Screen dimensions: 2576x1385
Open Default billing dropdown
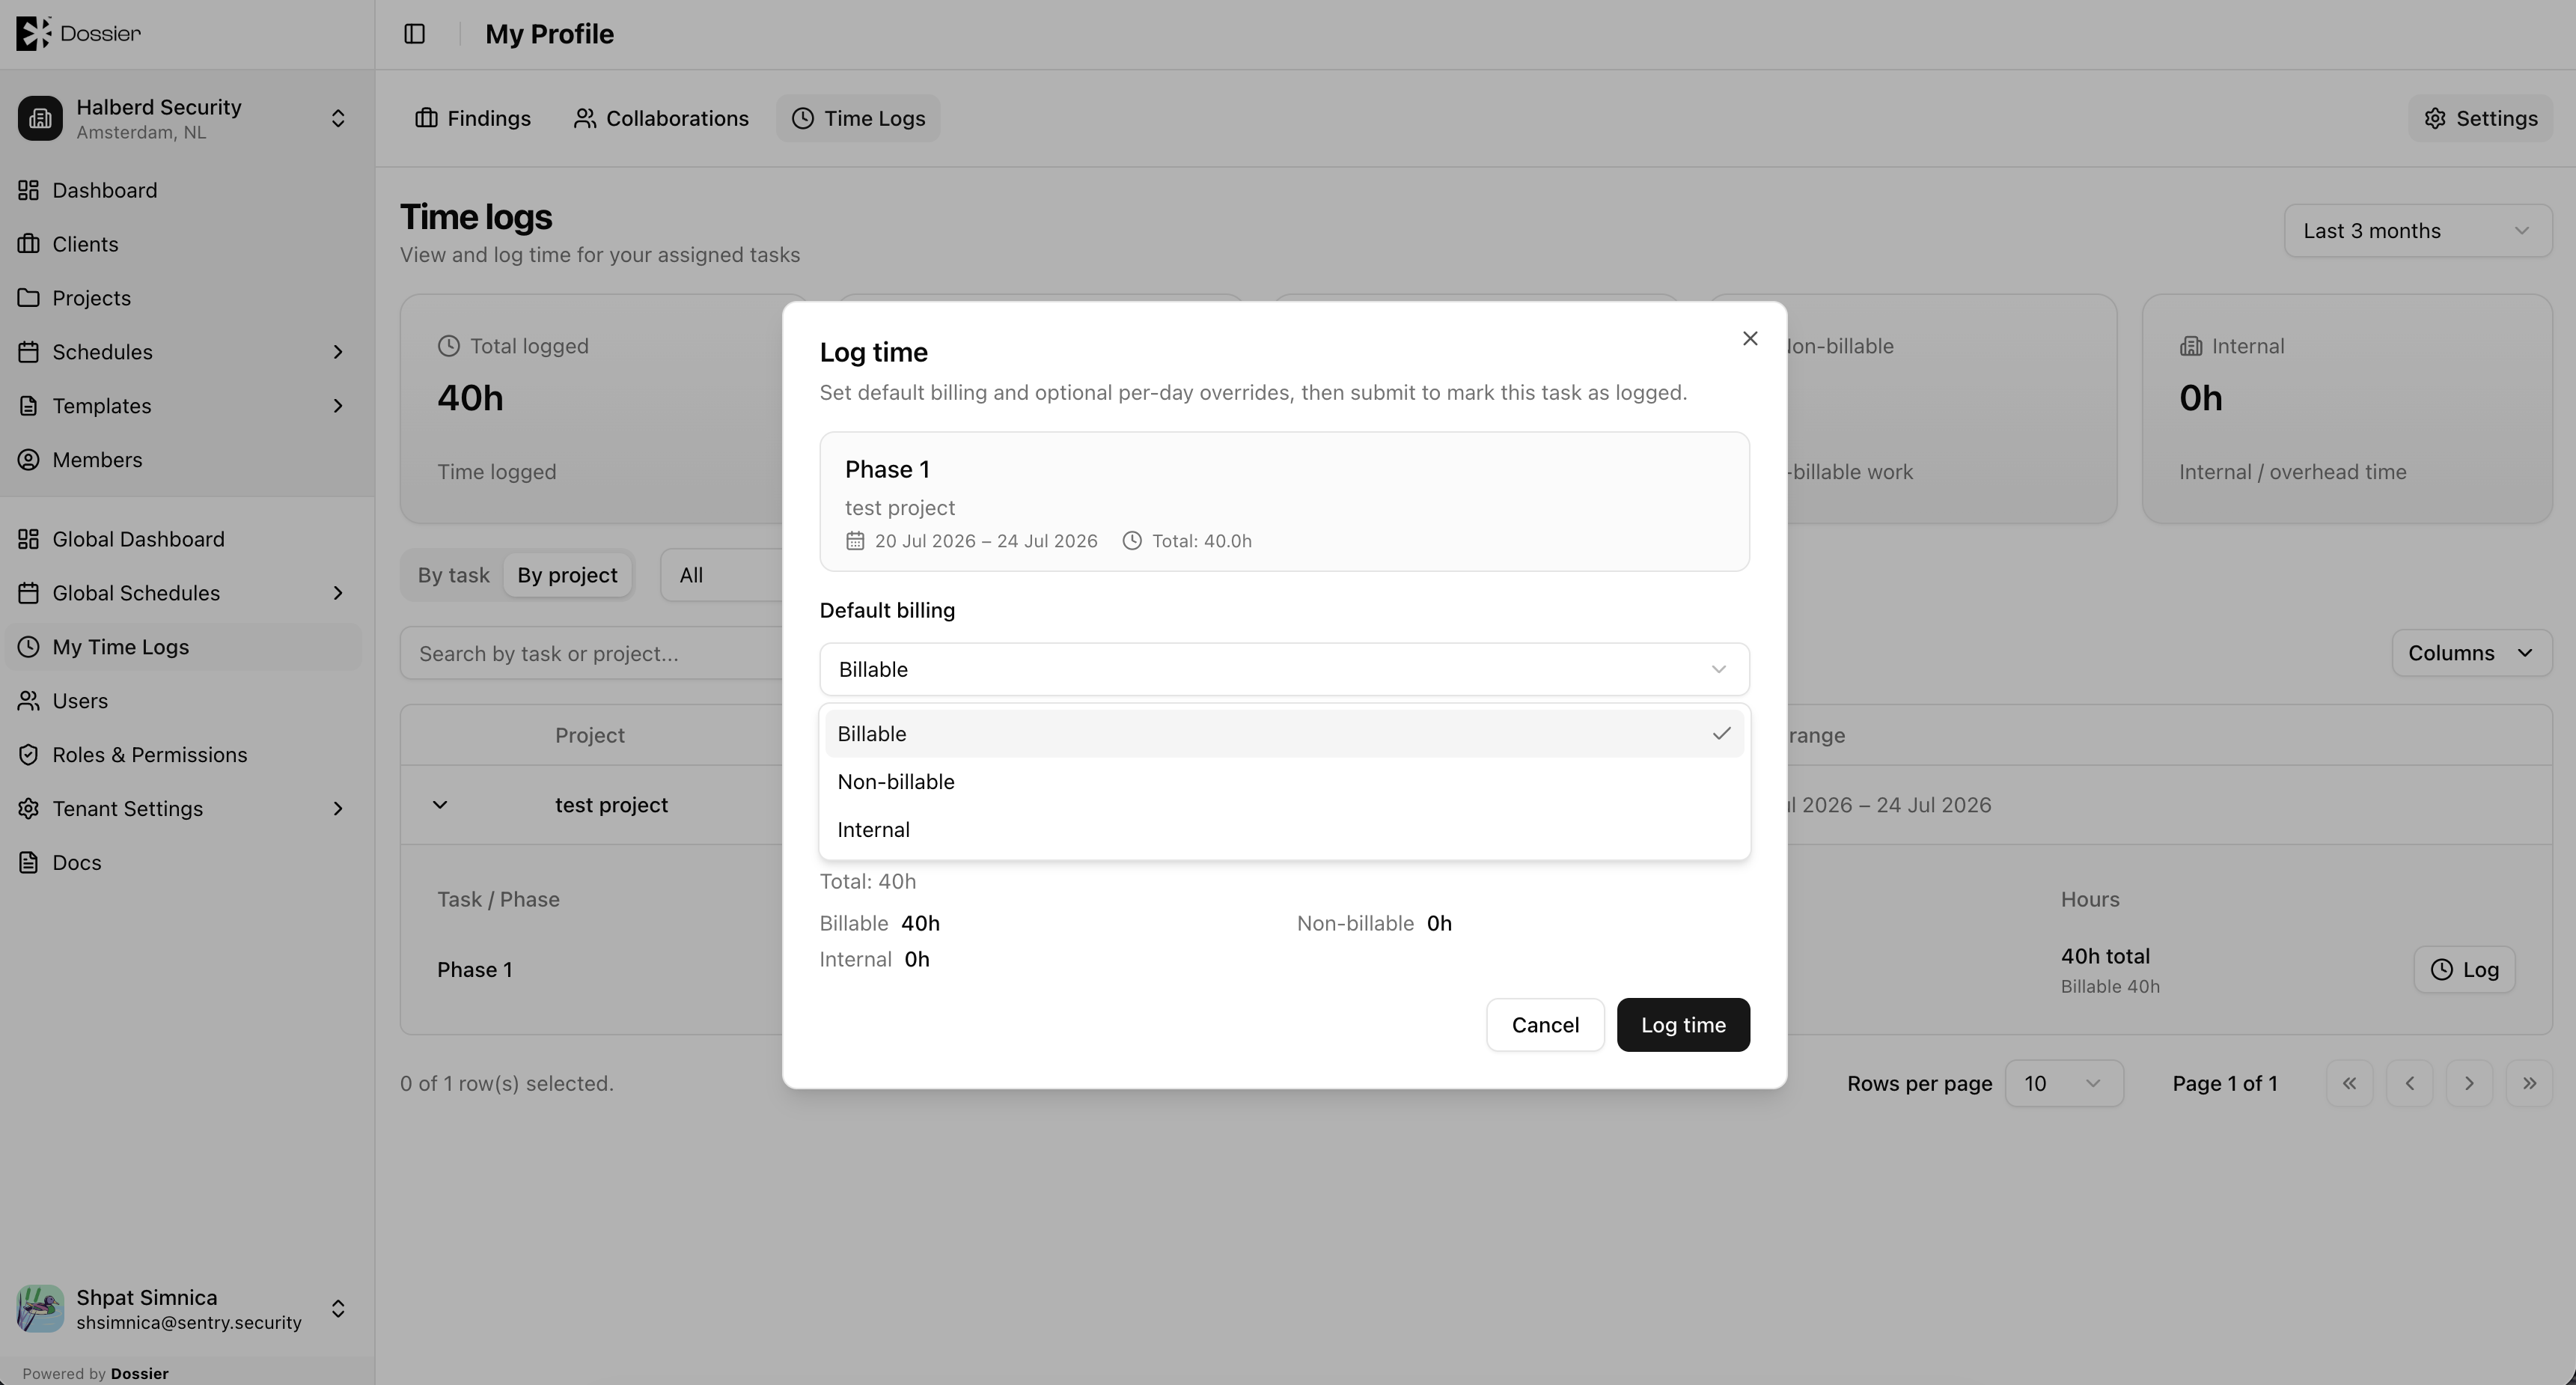coord(1284,670)
